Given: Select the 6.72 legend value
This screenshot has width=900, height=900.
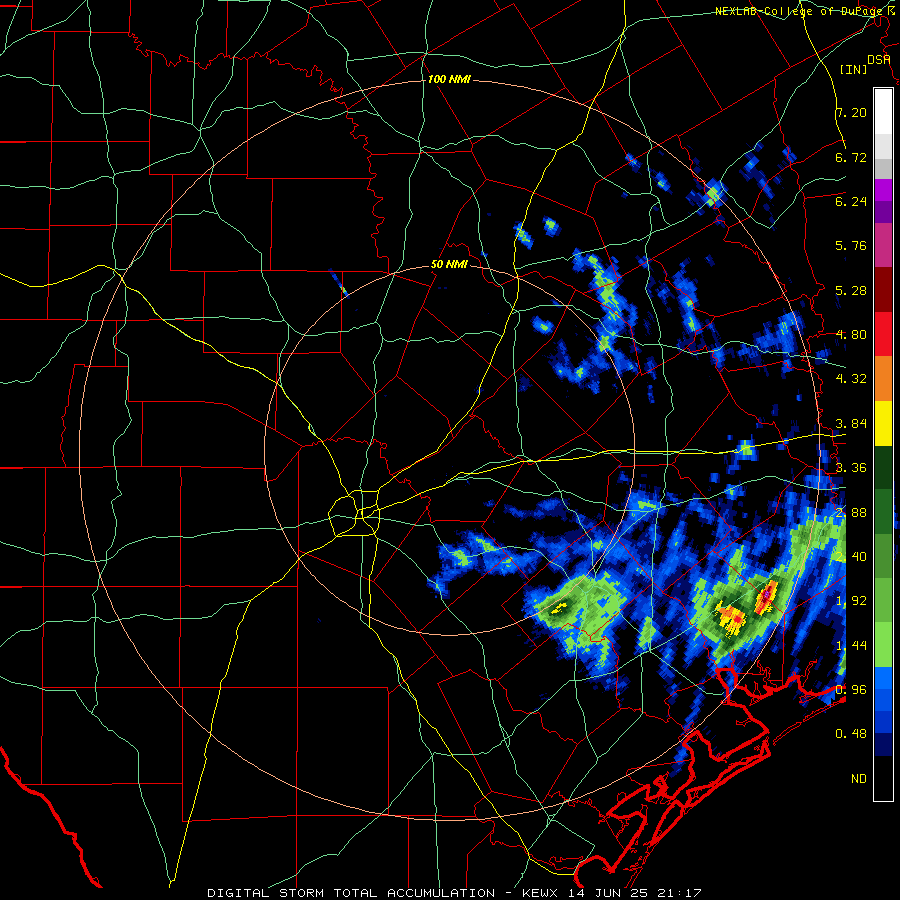Looking at the screenshot, I should click(851, 157).
